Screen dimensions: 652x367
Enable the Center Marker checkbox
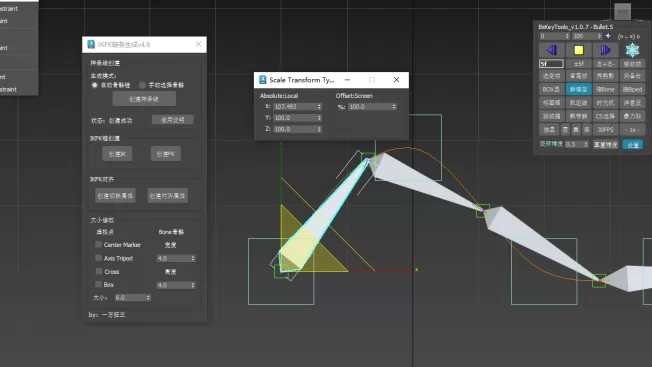click(99, 244)
